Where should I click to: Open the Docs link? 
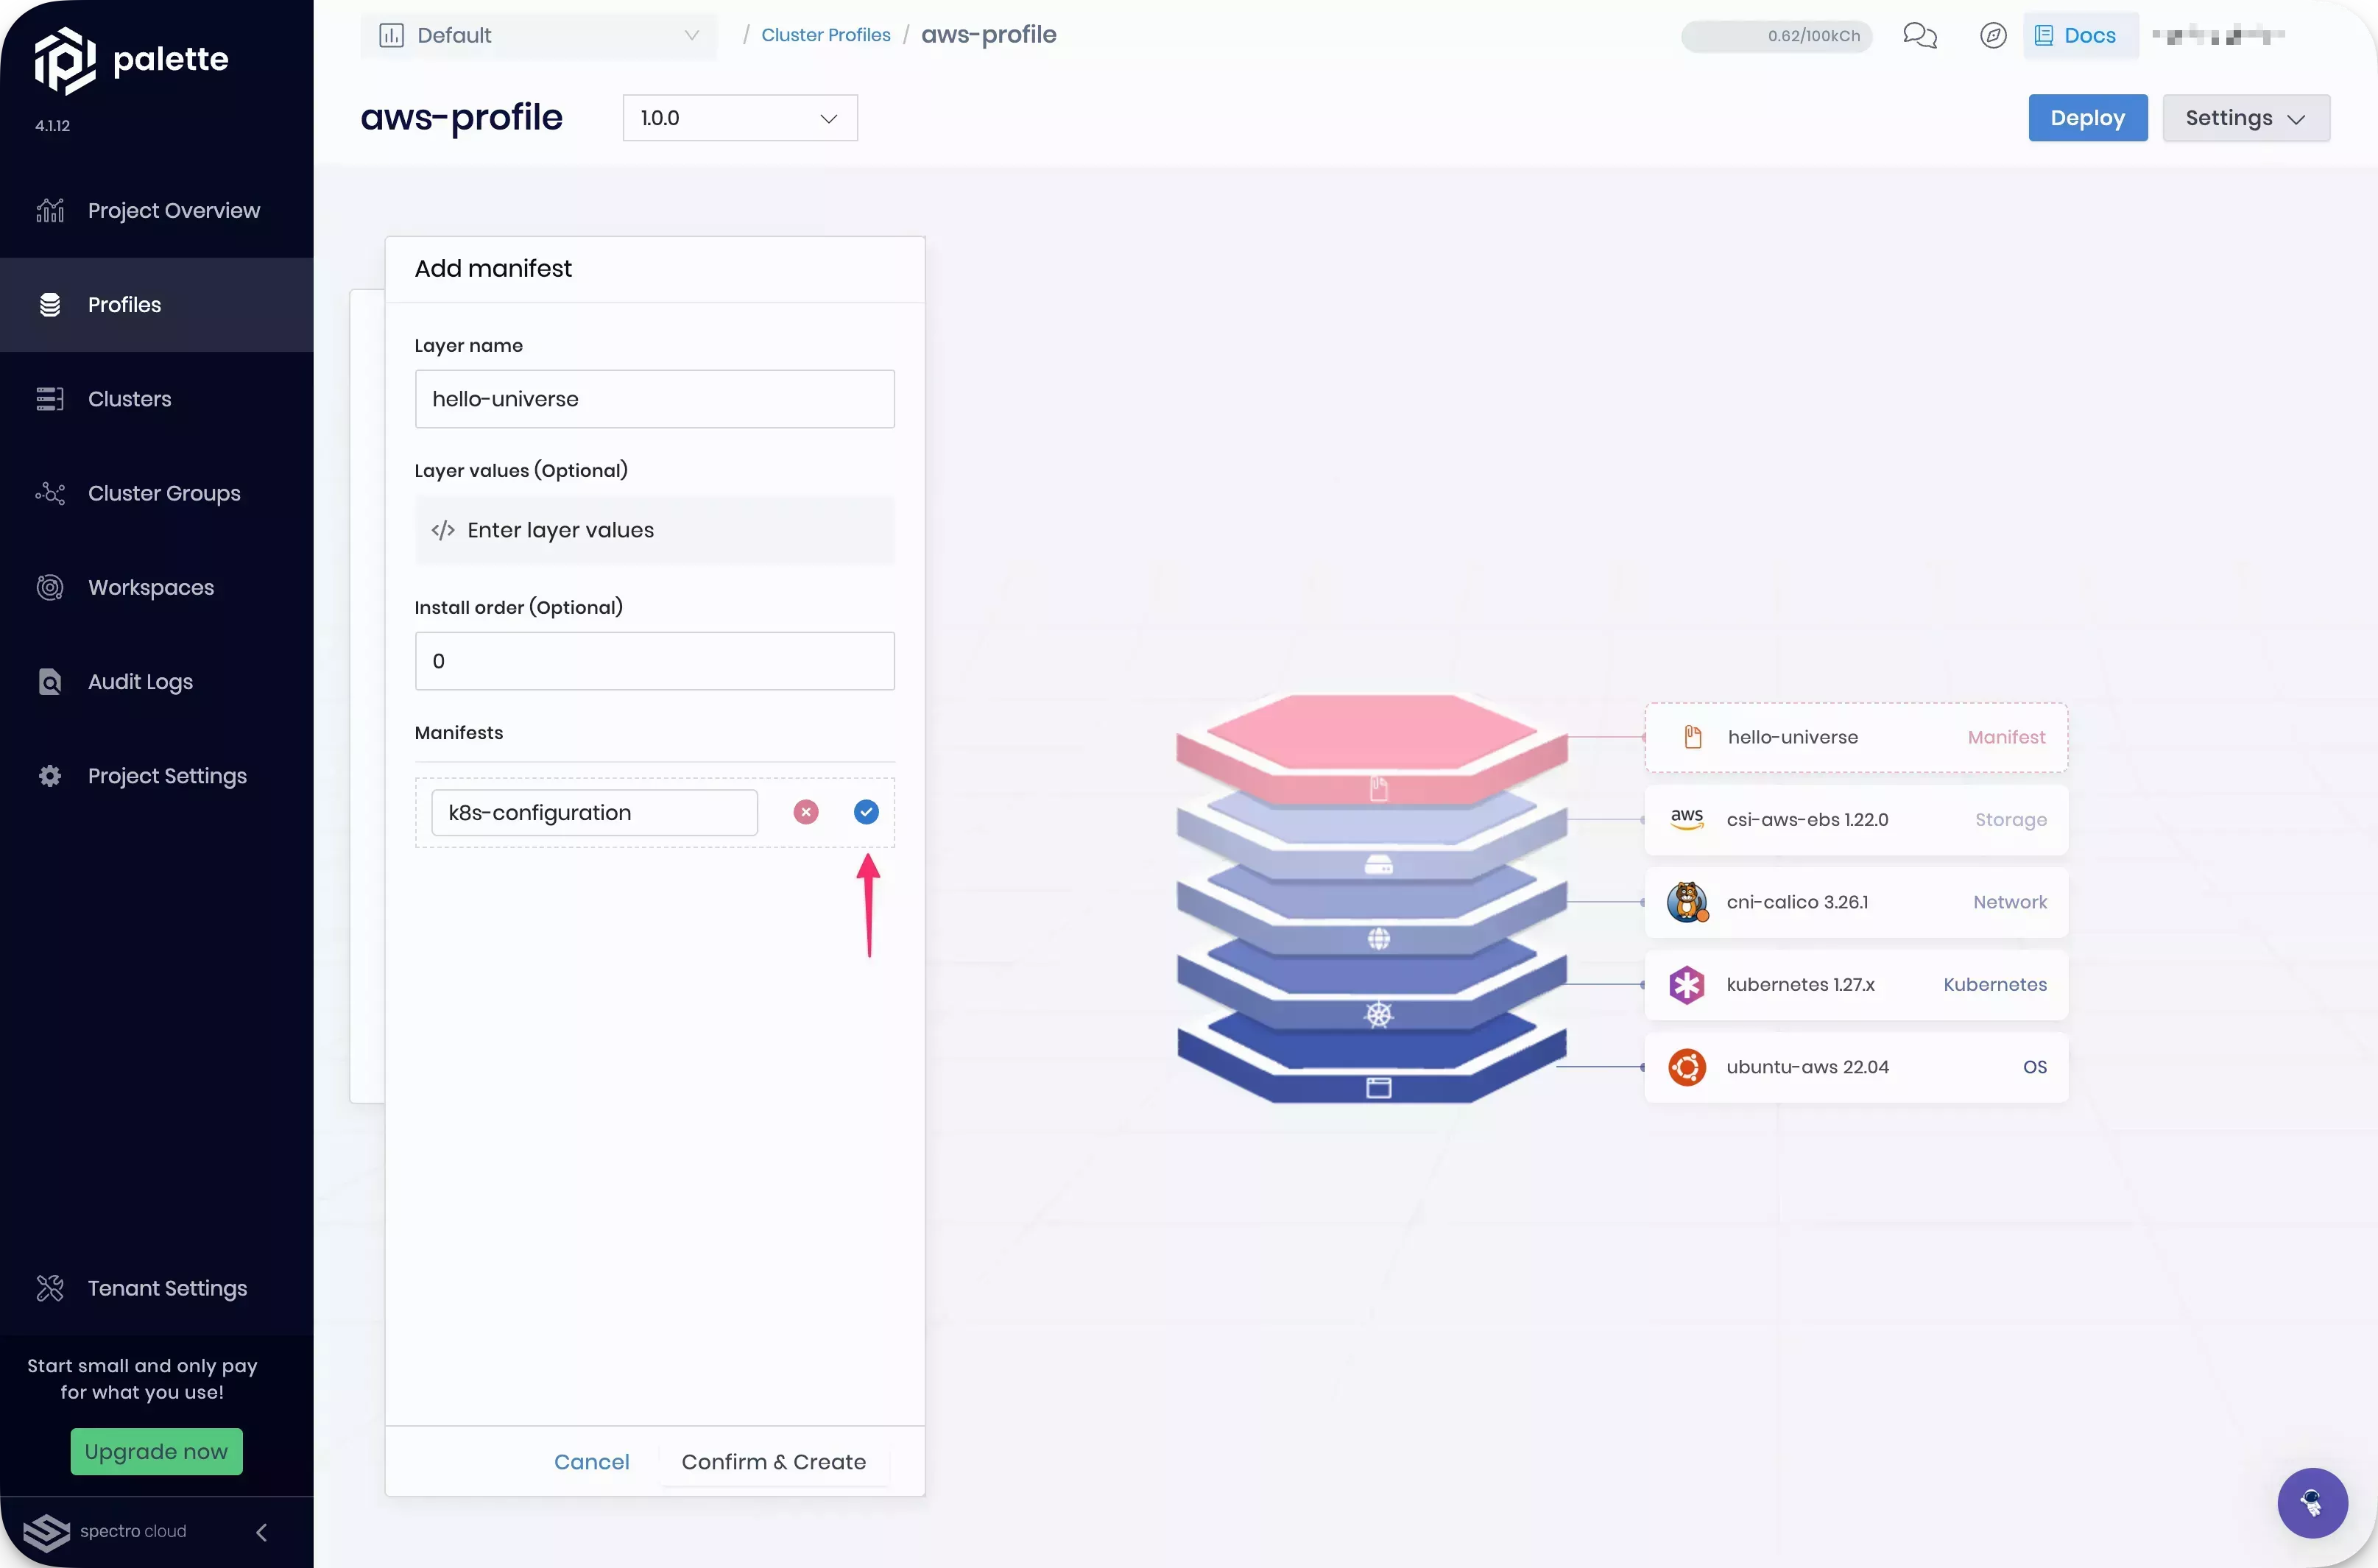click(x=2080, y=36)
